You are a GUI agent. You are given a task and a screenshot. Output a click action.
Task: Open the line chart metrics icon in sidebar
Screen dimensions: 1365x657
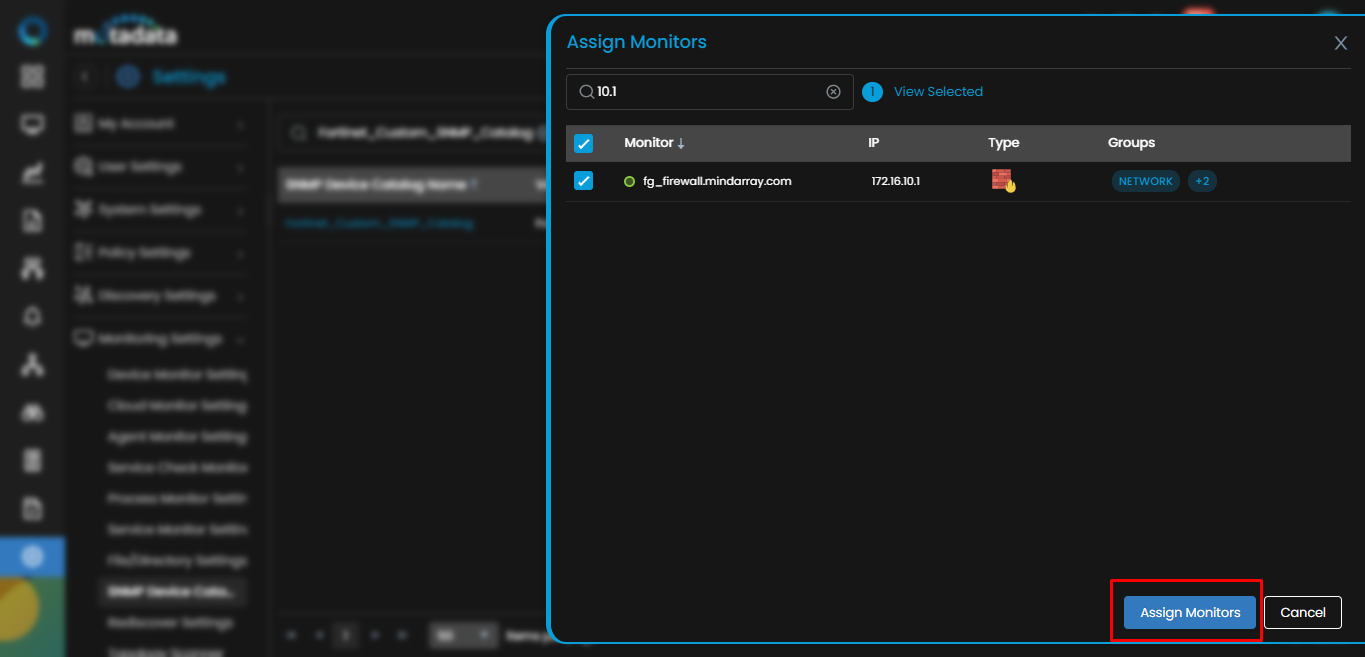33,173
